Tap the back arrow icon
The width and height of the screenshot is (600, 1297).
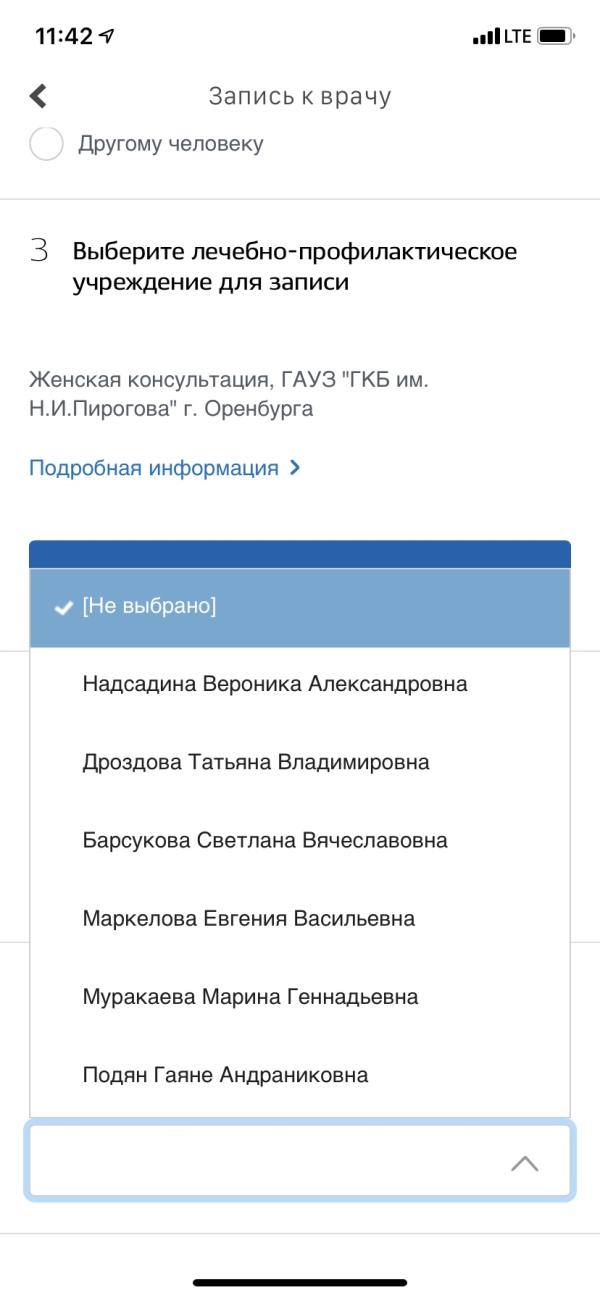click(38, 96)
